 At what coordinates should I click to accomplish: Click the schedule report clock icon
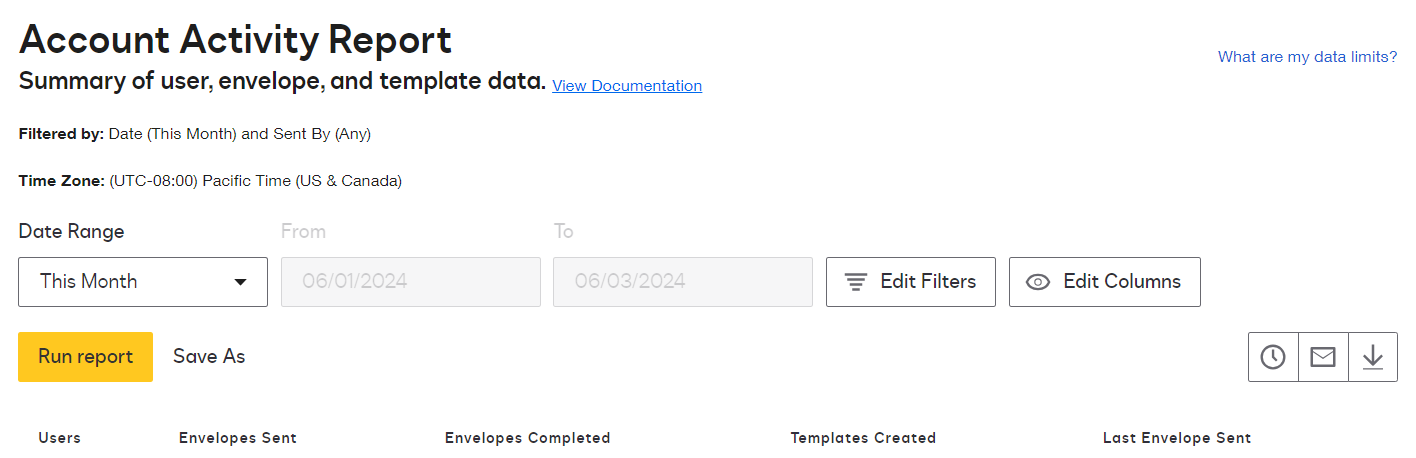click(x=1273, y=357)
